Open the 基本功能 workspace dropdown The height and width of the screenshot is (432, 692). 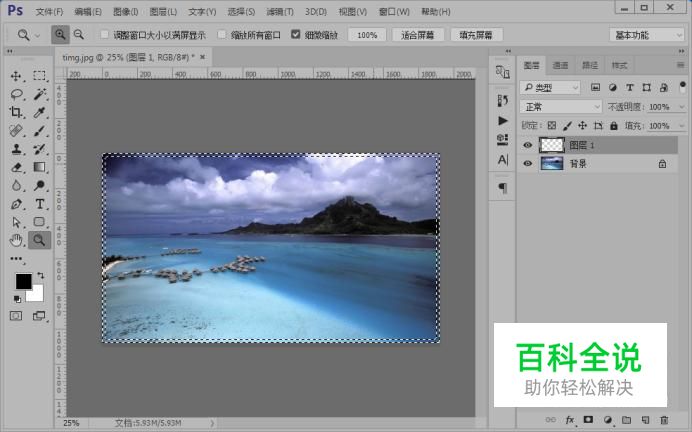[x=646, y=34]
